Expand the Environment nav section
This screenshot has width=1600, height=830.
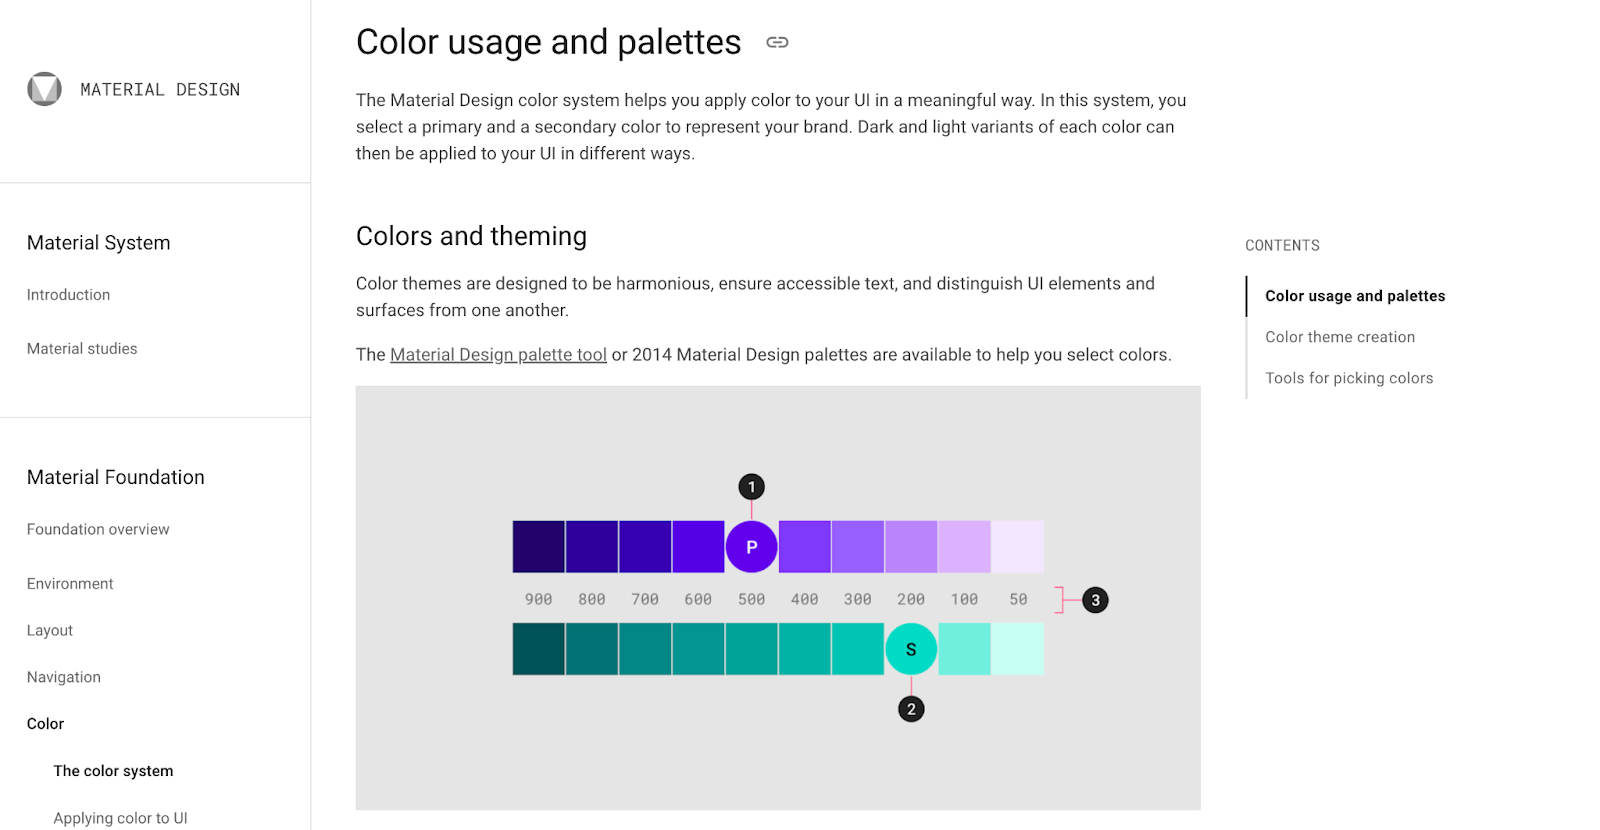(70, 584)
